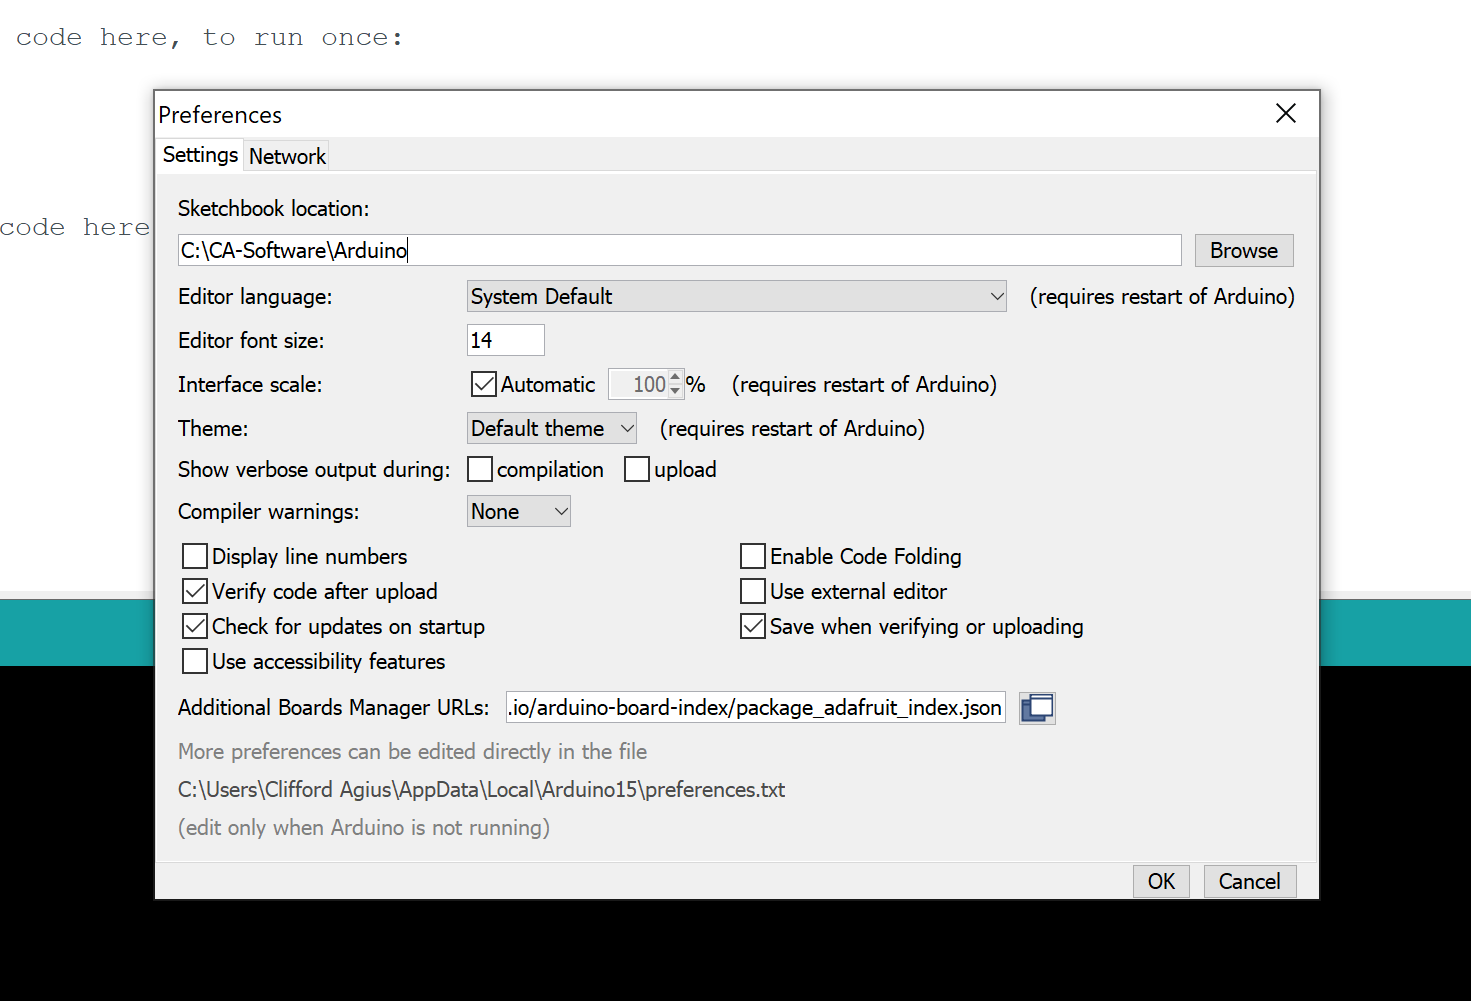Confirm preferences with OK

coord(1161,881)
